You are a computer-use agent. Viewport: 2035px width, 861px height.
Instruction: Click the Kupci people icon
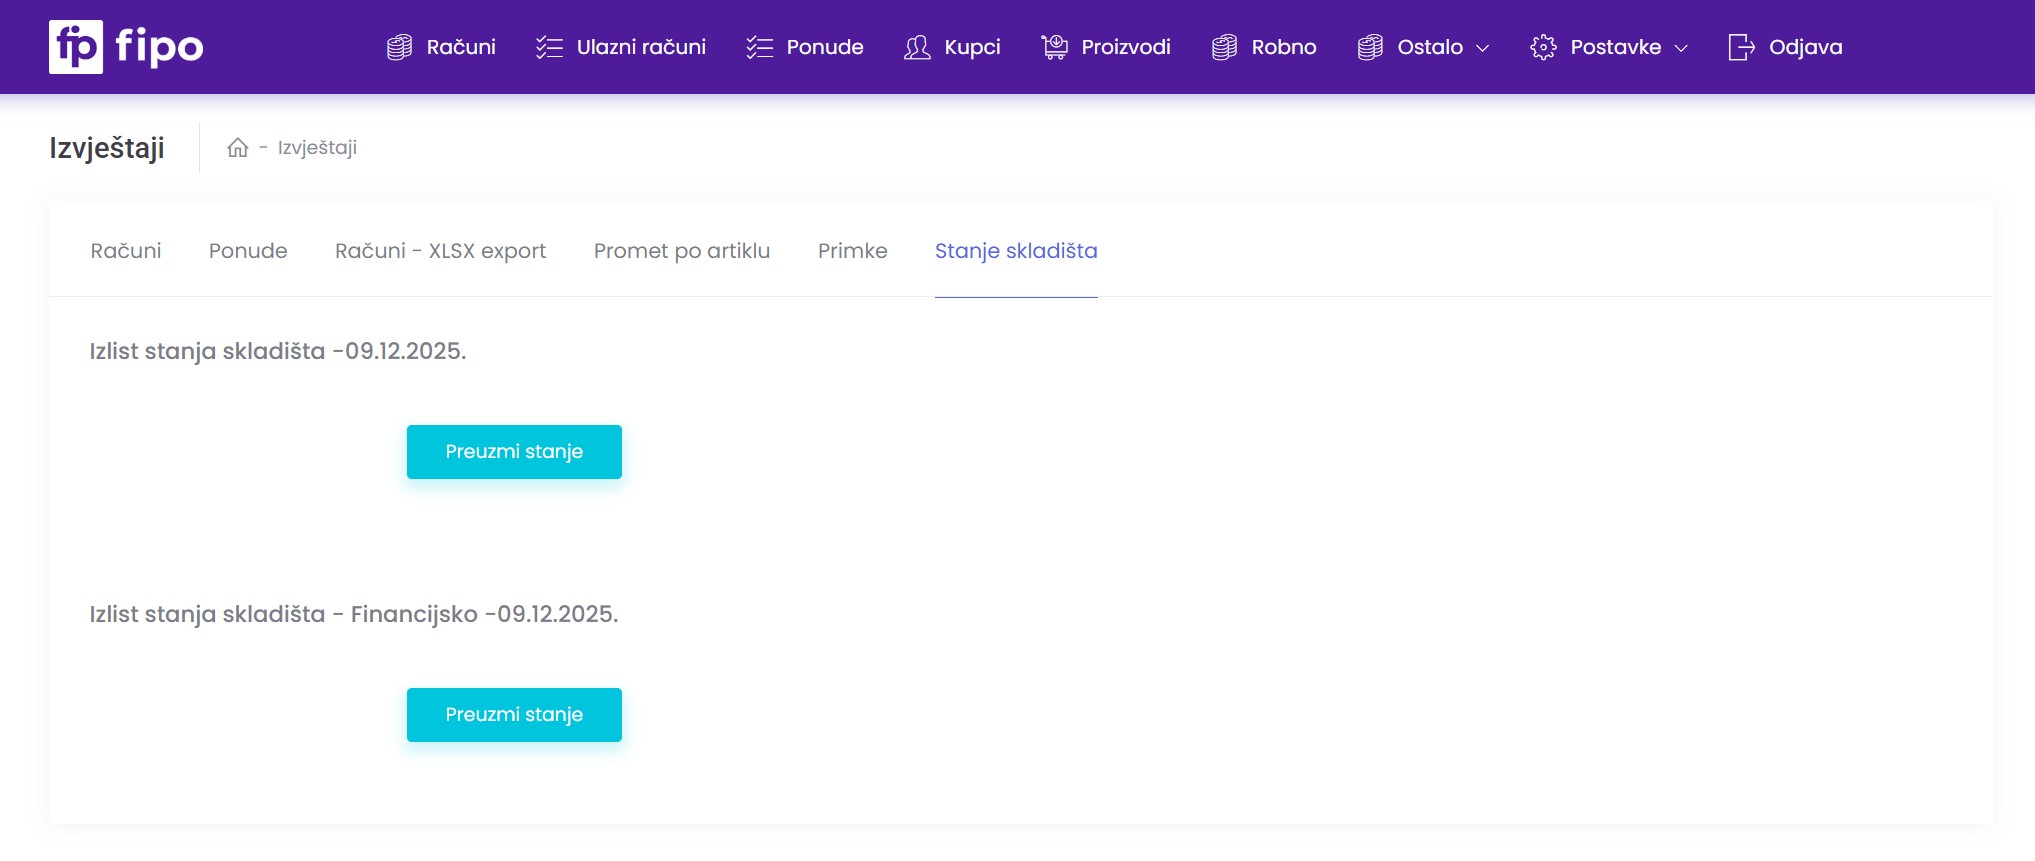click(917, 47)
